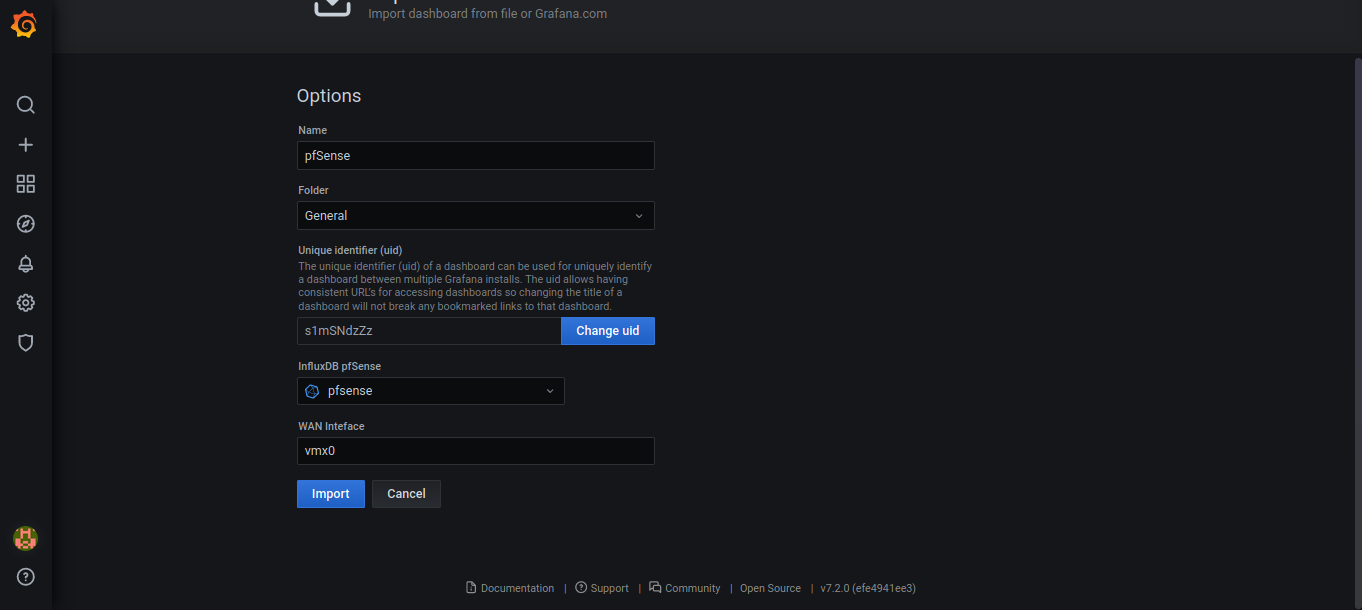The width and height of the screenshot is (1362, 610).
Task: Open the search magnifier in sidebar
Action: [26, 105]
